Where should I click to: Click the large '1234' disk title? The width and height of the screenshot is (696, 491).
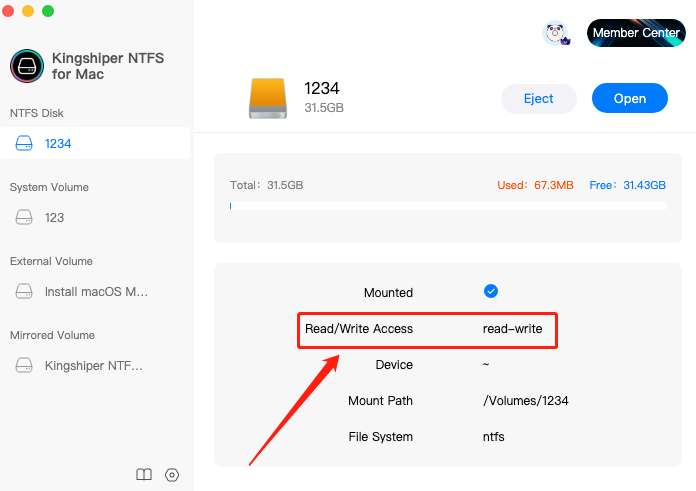(321, 88)
